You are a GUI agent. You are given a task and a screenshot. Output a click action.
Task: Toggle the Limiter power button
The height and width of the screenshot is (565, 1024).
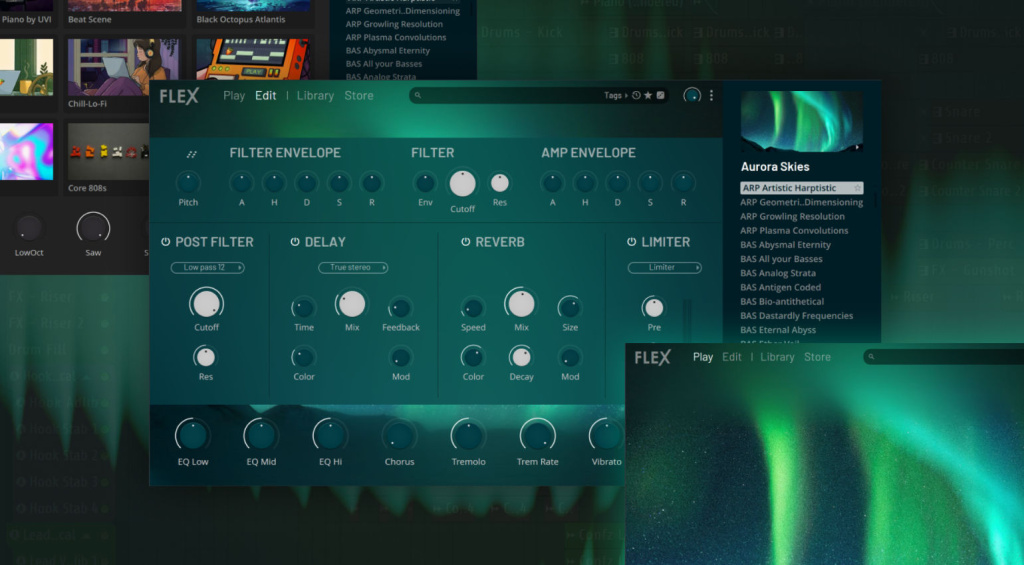click(632, 242)
